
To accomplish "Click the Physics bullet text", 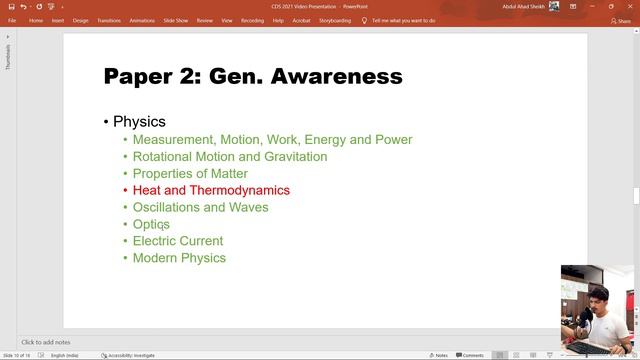I will pyautogui.click(x=139, y=122).
